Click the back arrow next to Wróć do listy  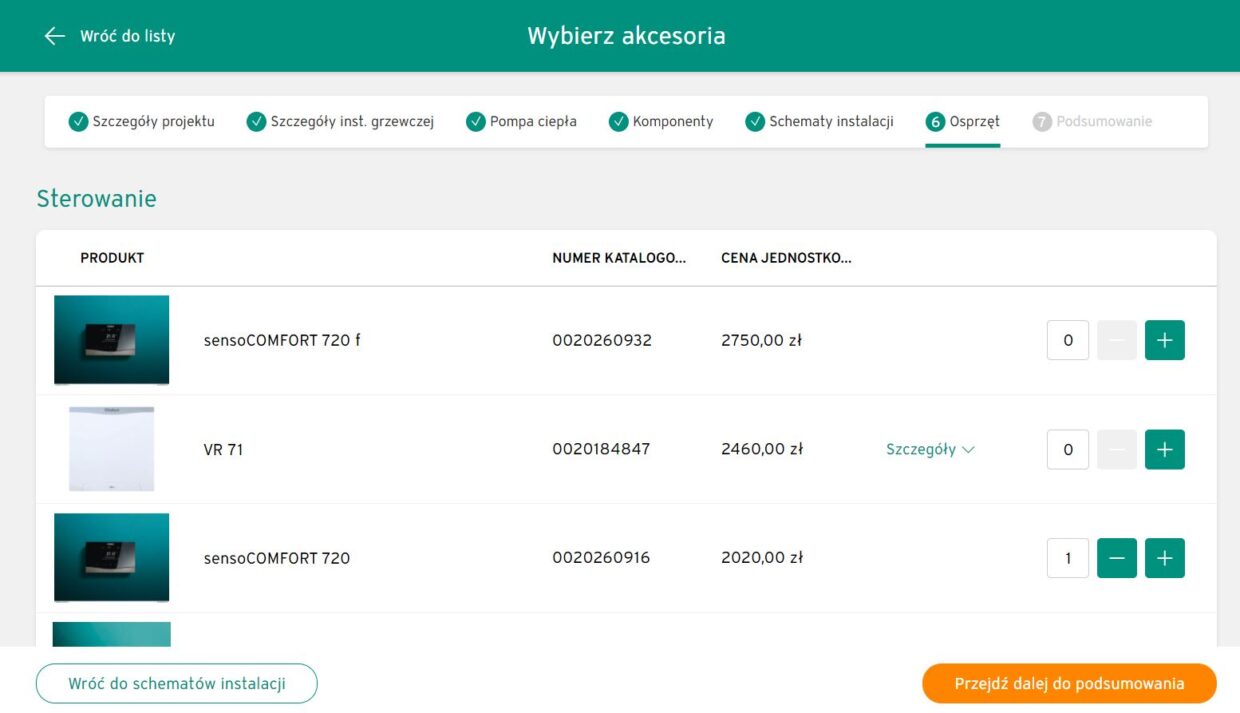tap(54, 36)
